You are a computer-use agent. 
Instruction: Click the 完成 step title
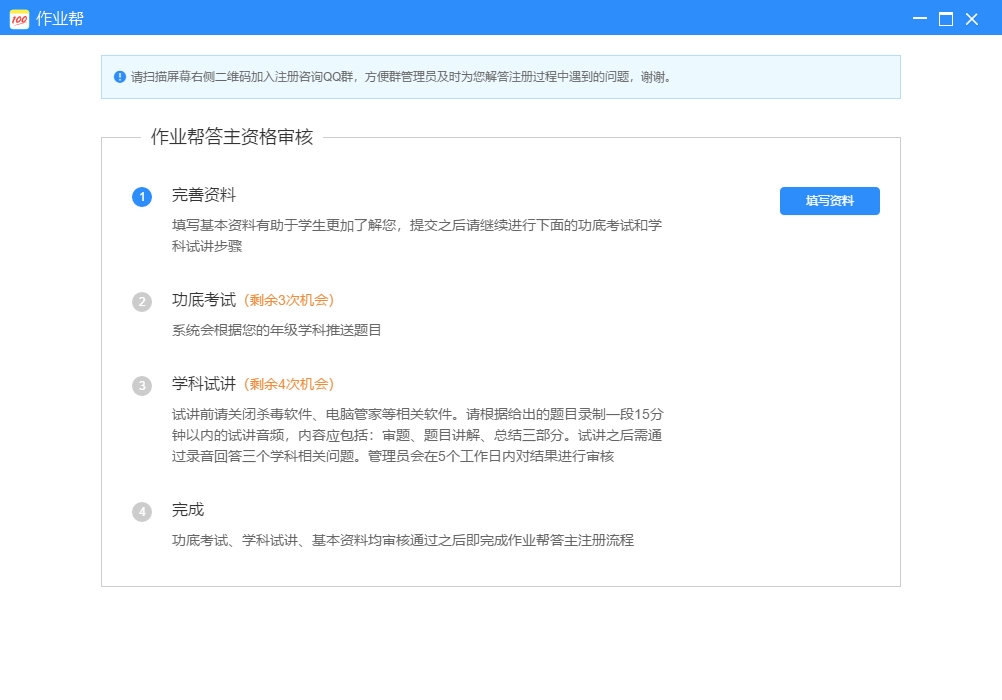(x=188, y=510)
